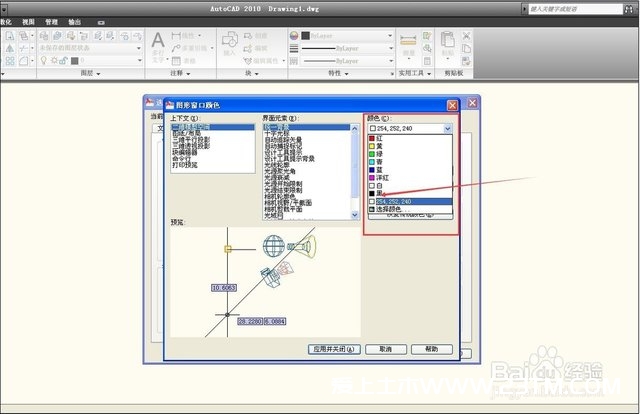Close the drawing window colors dialog
The image size is (640, 414).
tap(452, 105)
